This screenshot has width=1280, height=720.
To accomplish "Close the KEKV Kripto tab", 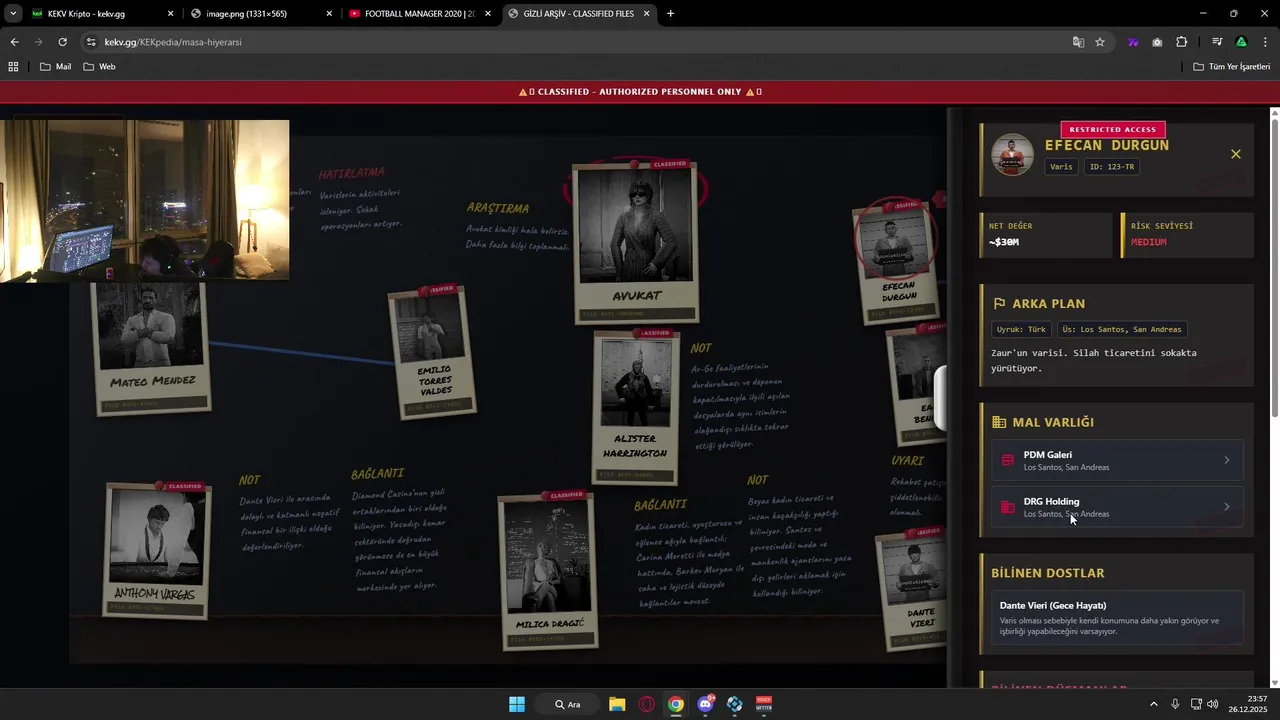I will point(170,14).
